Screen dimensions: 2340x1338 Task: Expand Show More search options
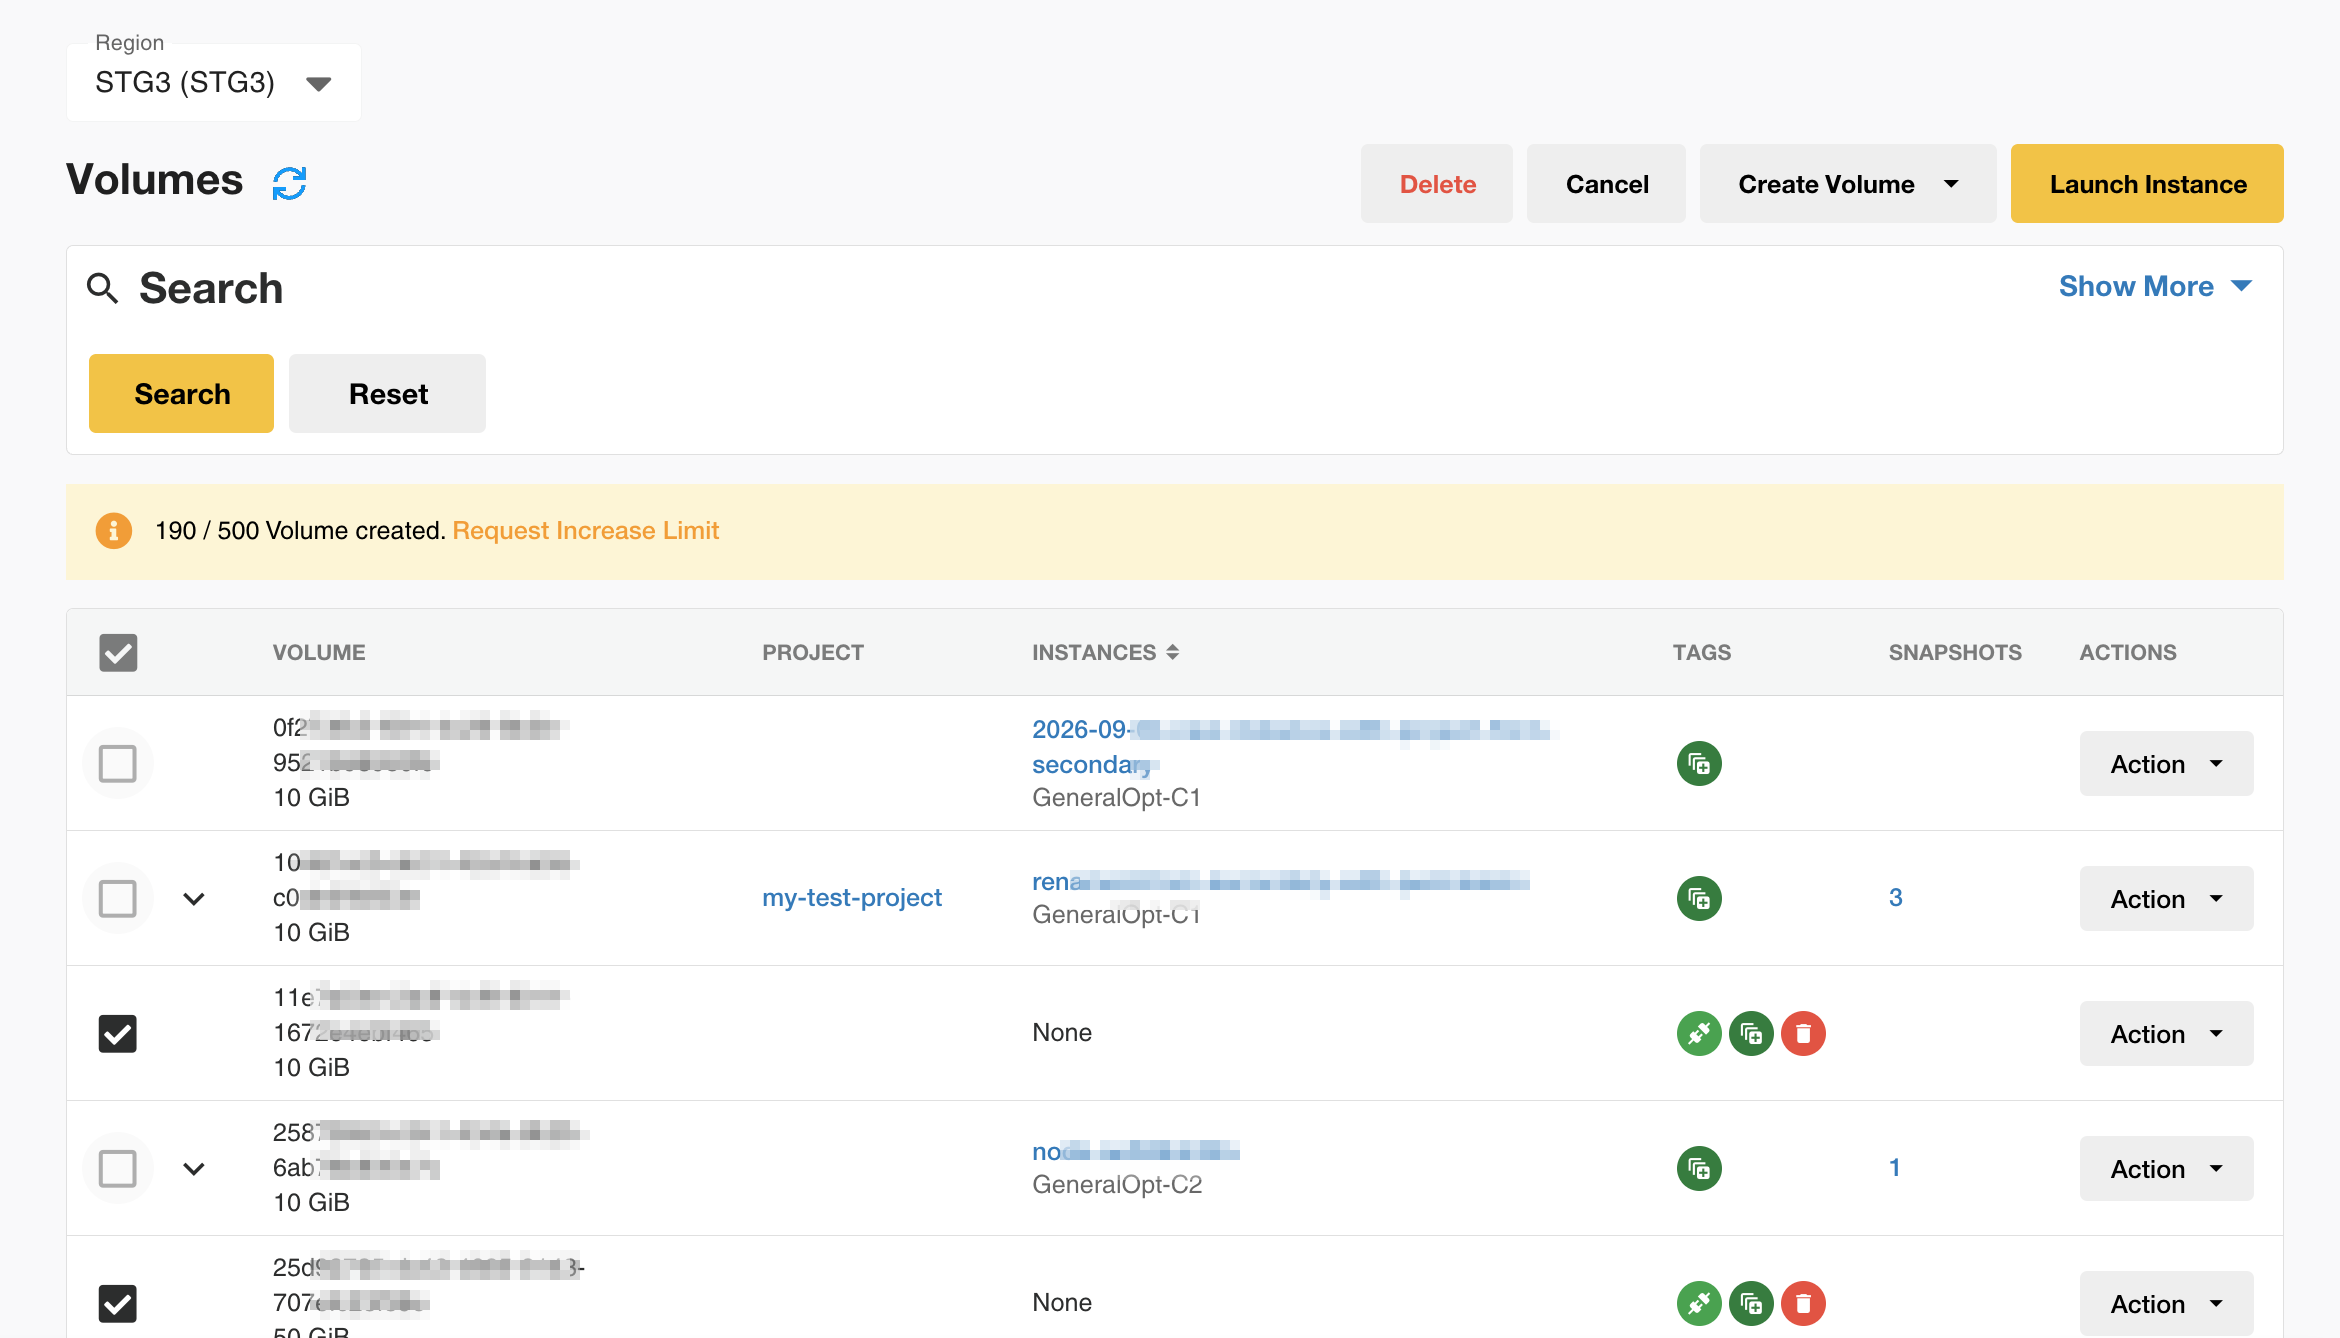tap(2155, 287)
